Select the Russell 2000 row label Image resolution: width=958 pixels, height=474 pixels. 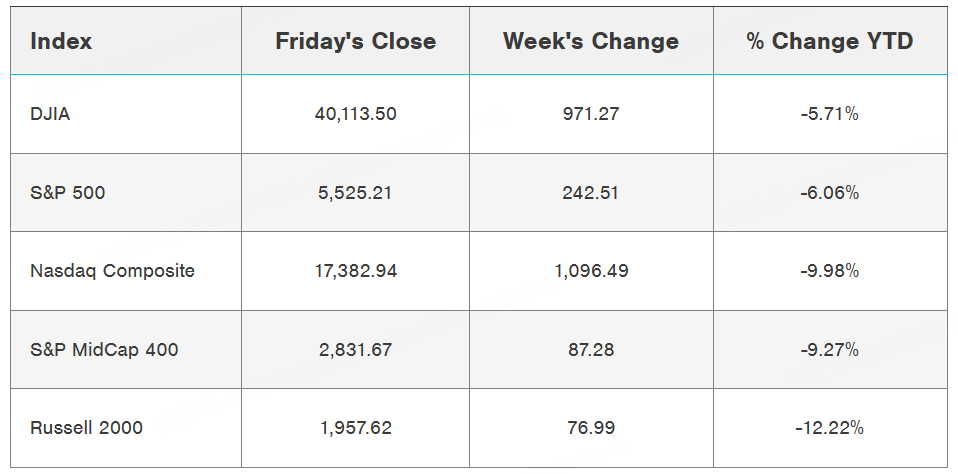pos(86,428)
